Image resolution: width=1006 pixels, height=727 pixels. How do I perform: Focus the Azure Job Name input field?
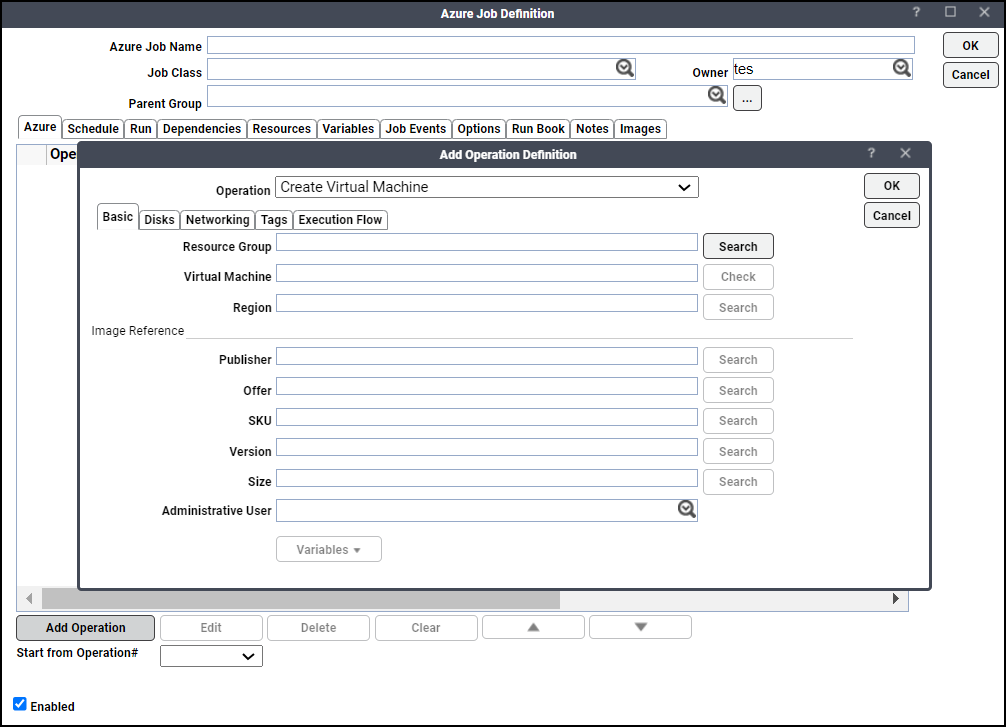[561, 45]
